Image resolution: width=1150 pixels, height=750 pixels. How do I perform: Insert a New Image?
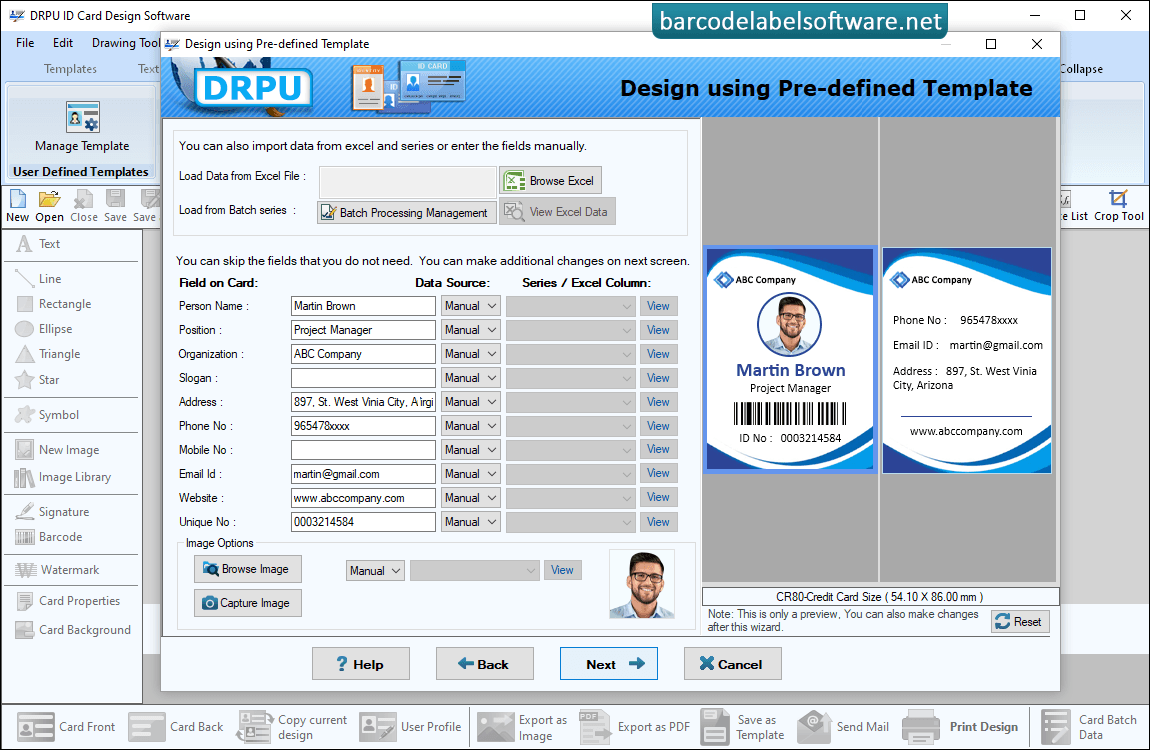pos(58,450)
